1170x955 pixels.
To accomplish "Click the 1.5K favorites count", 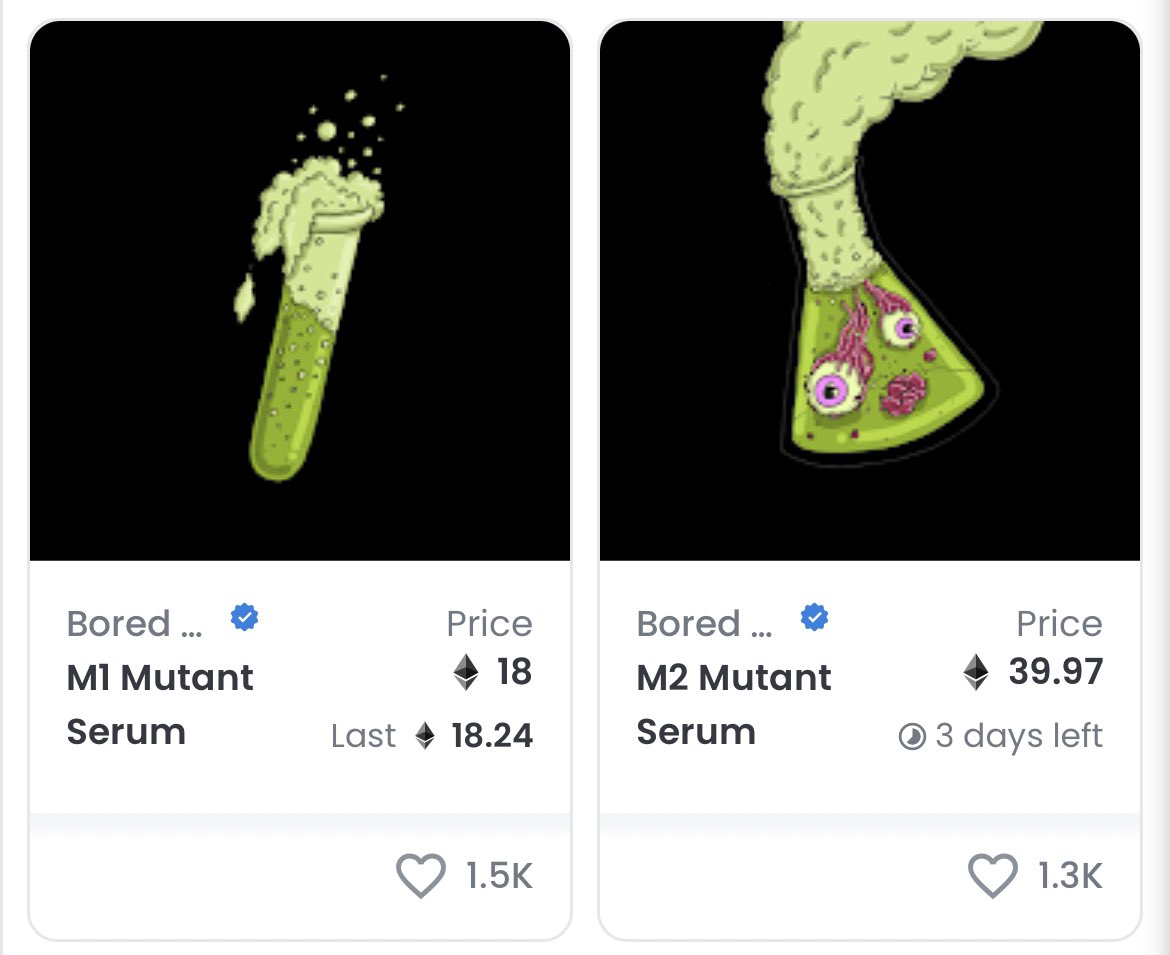I will click(x=499, y=876).
